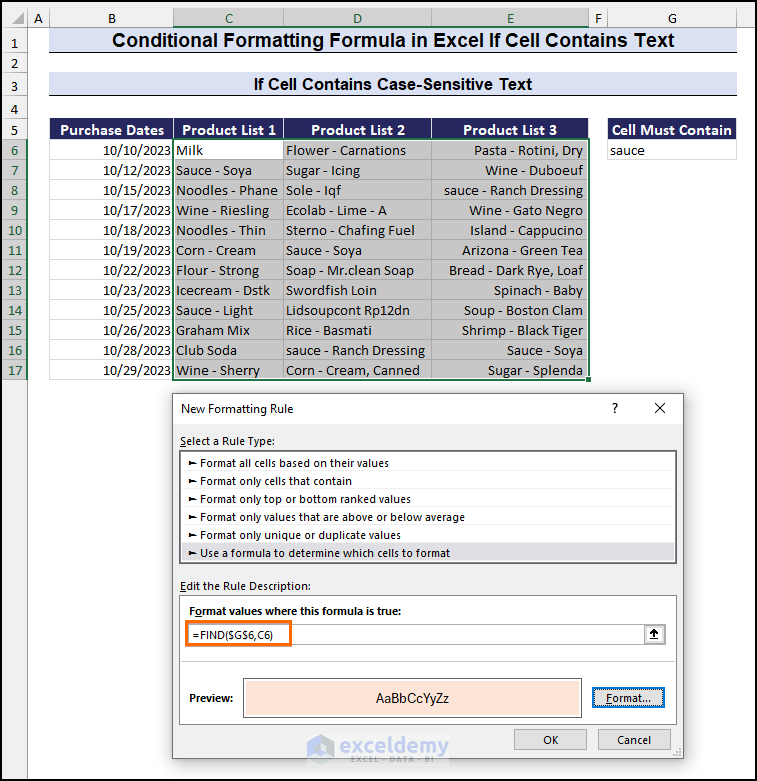Select row 6 header
Image resolution: width=757 pixels, height=781 pixels.
(x=14, y=150)
